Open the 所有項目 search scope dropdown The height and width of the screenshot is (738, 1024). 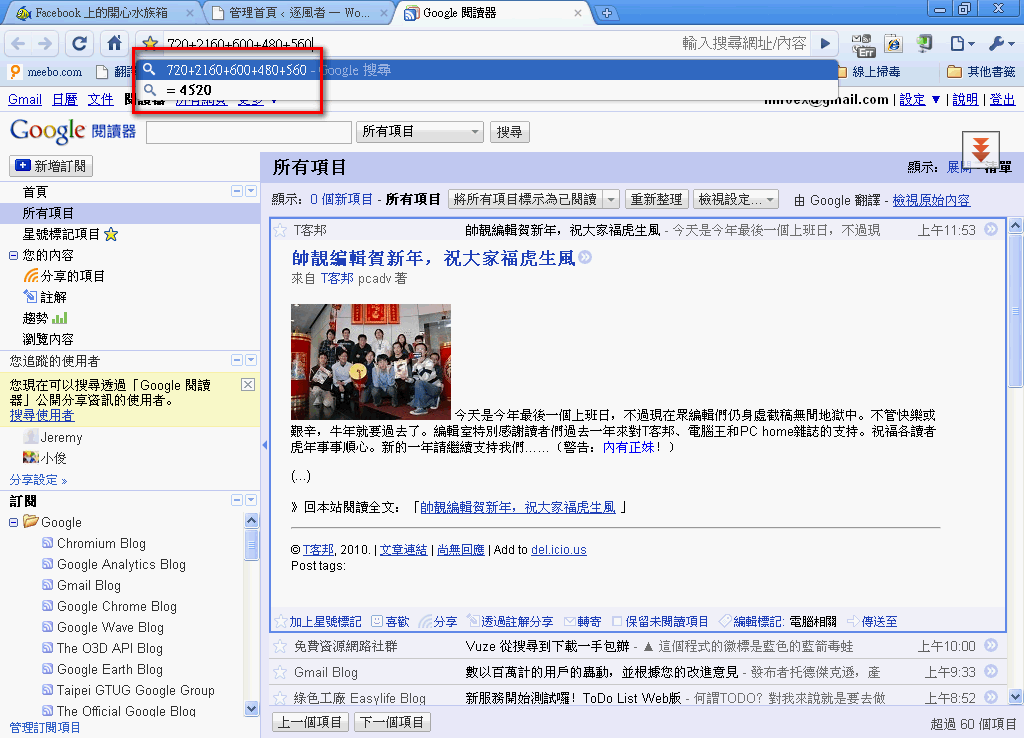tap(419, 132)
